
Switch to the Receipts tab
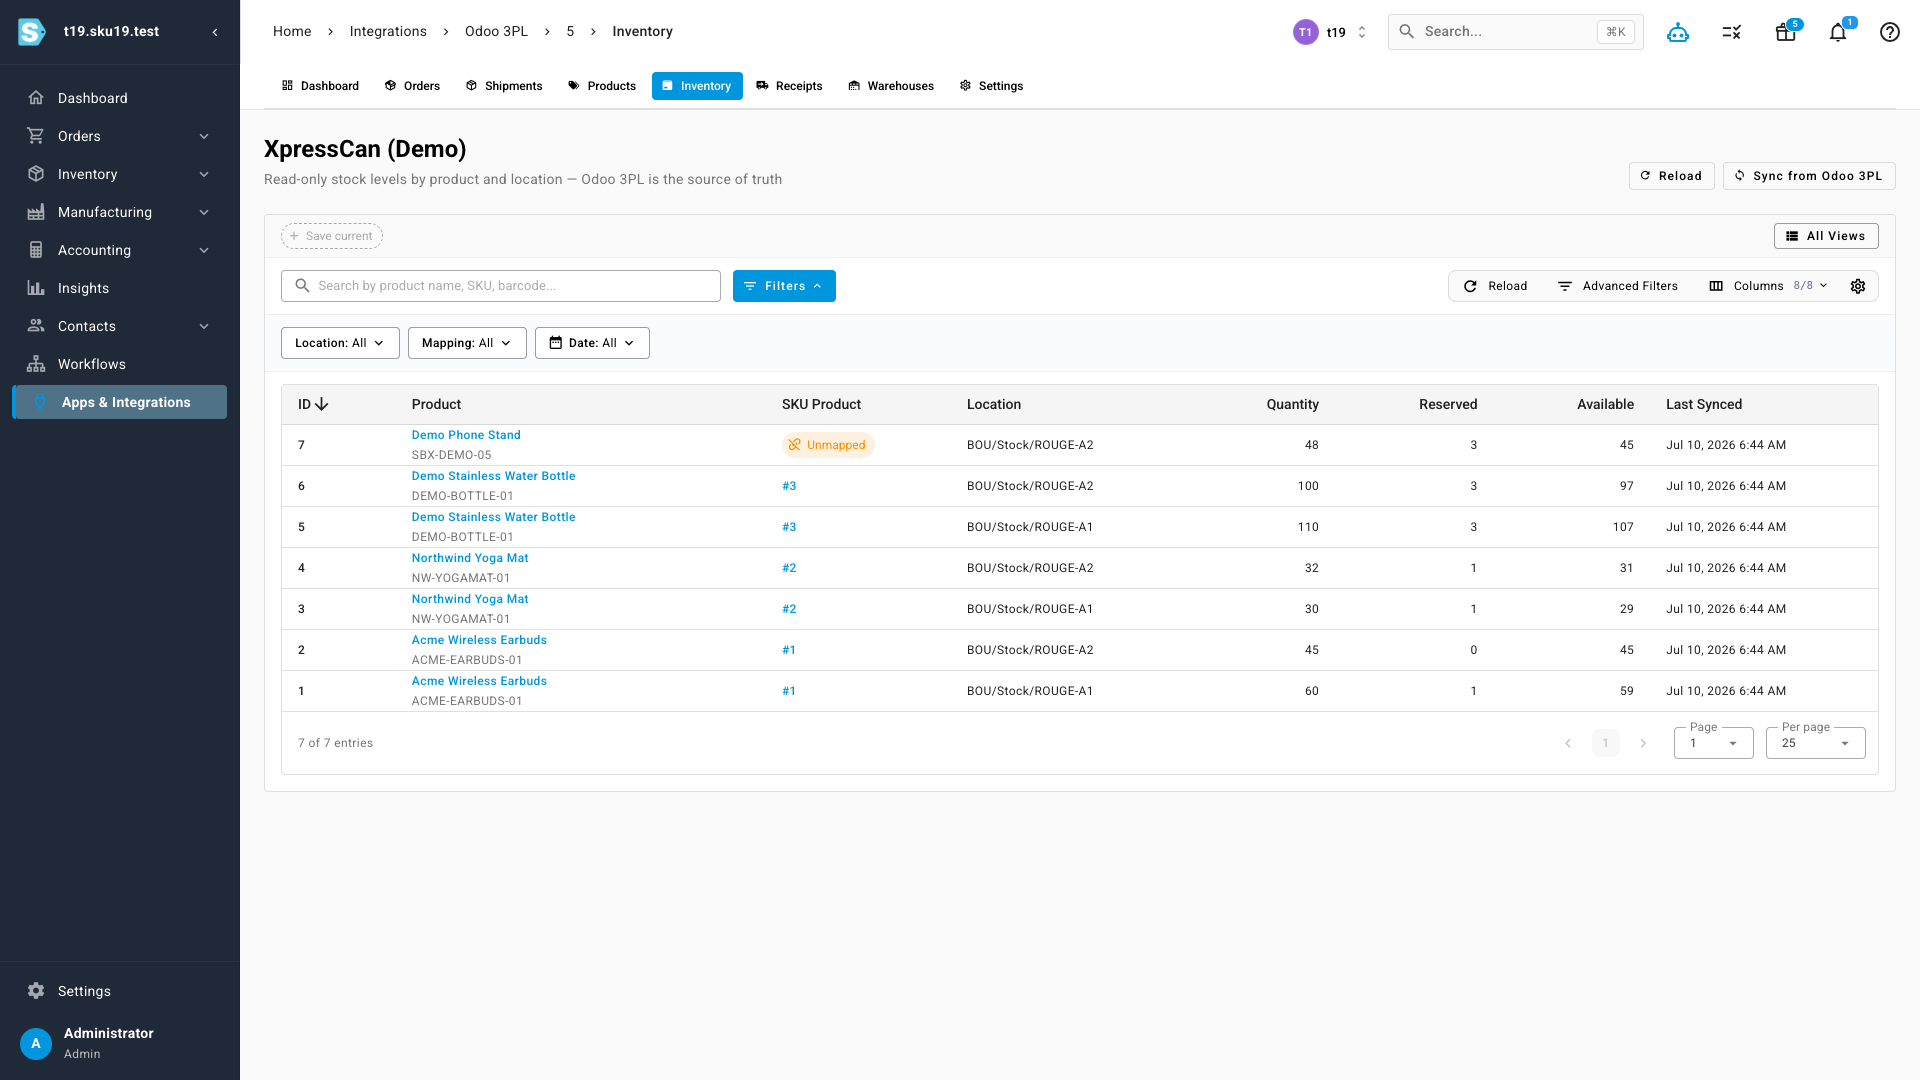click(790, 86)
